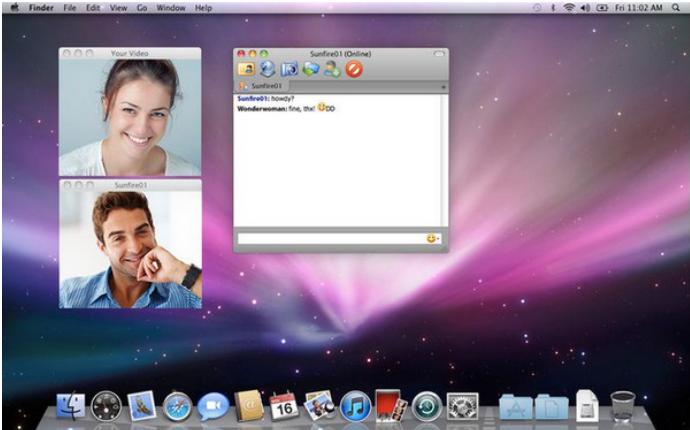Screen dimensions: 690x430
Task: Click the add buddy icon in chat toolbar
Action: (x=332, y=70)
